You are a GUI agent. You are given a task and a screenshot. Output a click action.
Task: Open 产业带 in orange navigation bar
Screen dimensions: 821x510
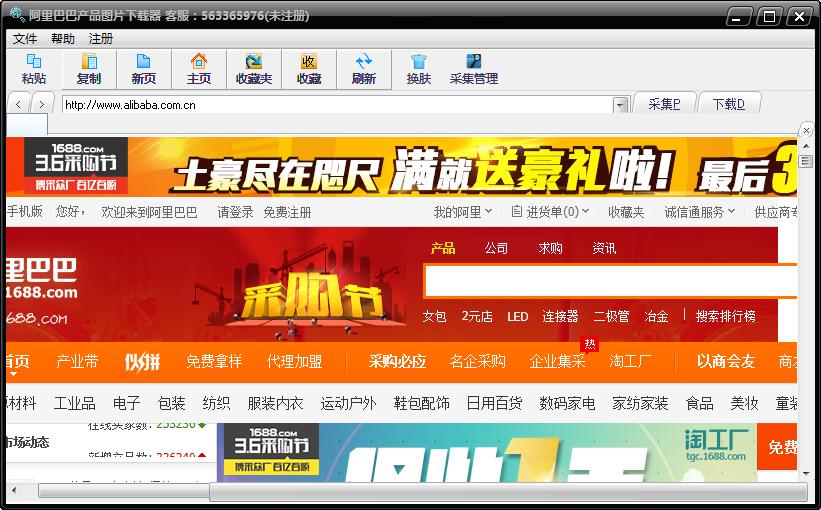pyautogui.click(x=77, y=361)
